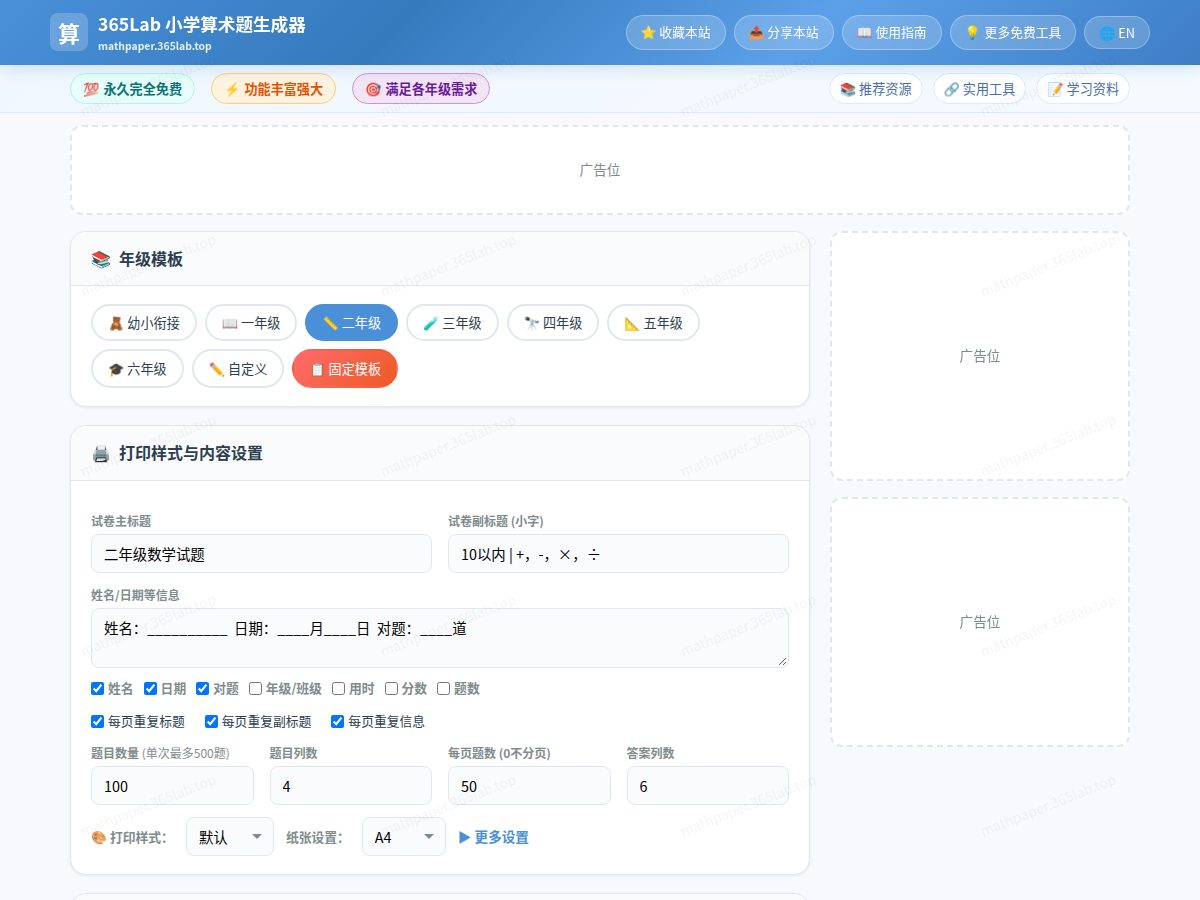Open the 打印样式 默认 dropdown
Screen dimensions: 1200x900
(x=230, y=837)
